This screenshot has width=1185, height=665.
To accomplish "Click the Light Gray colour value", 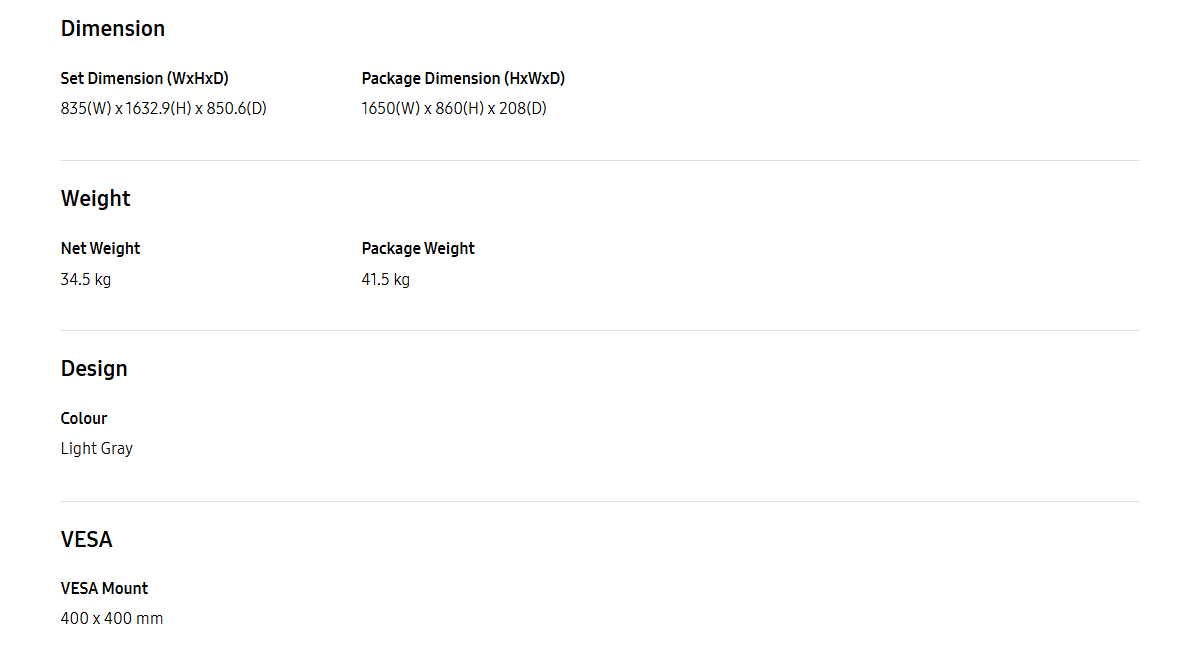I will (97, 449).
